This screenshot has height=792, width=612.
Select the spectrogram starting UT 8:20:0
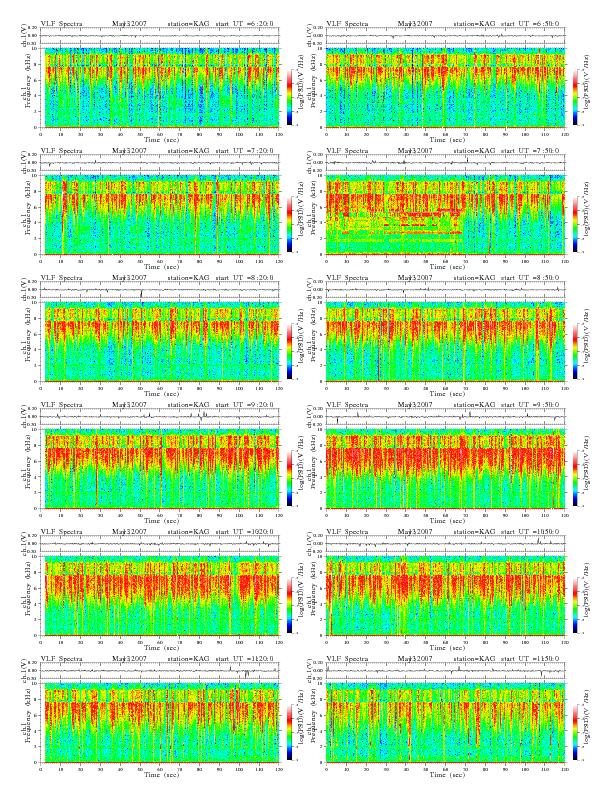pos(160,341)
